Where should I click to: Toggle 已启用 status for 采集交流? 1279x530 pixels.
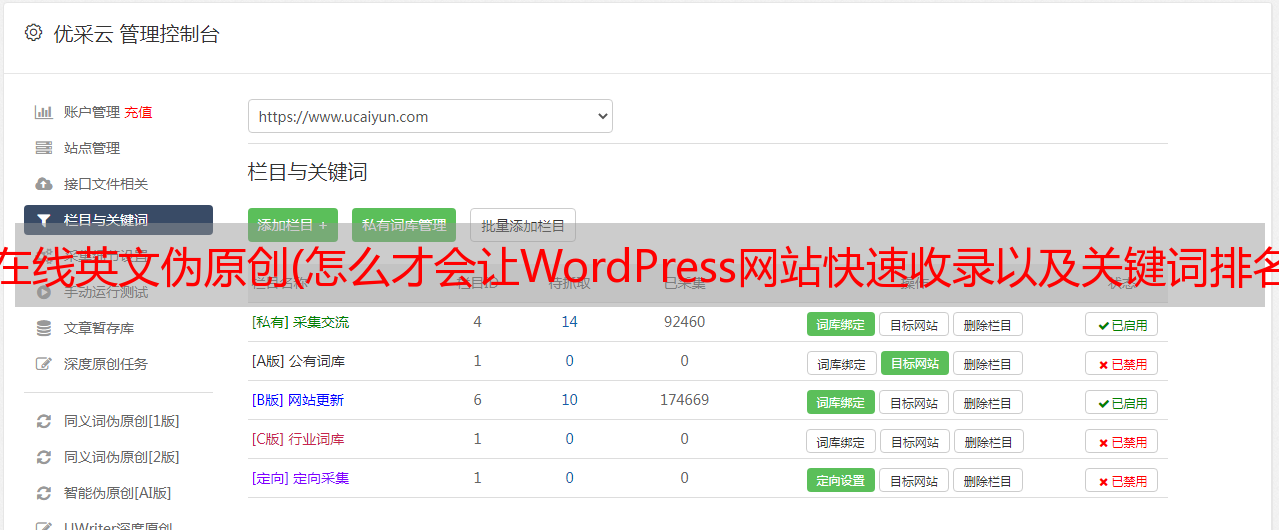(1122, 324)
